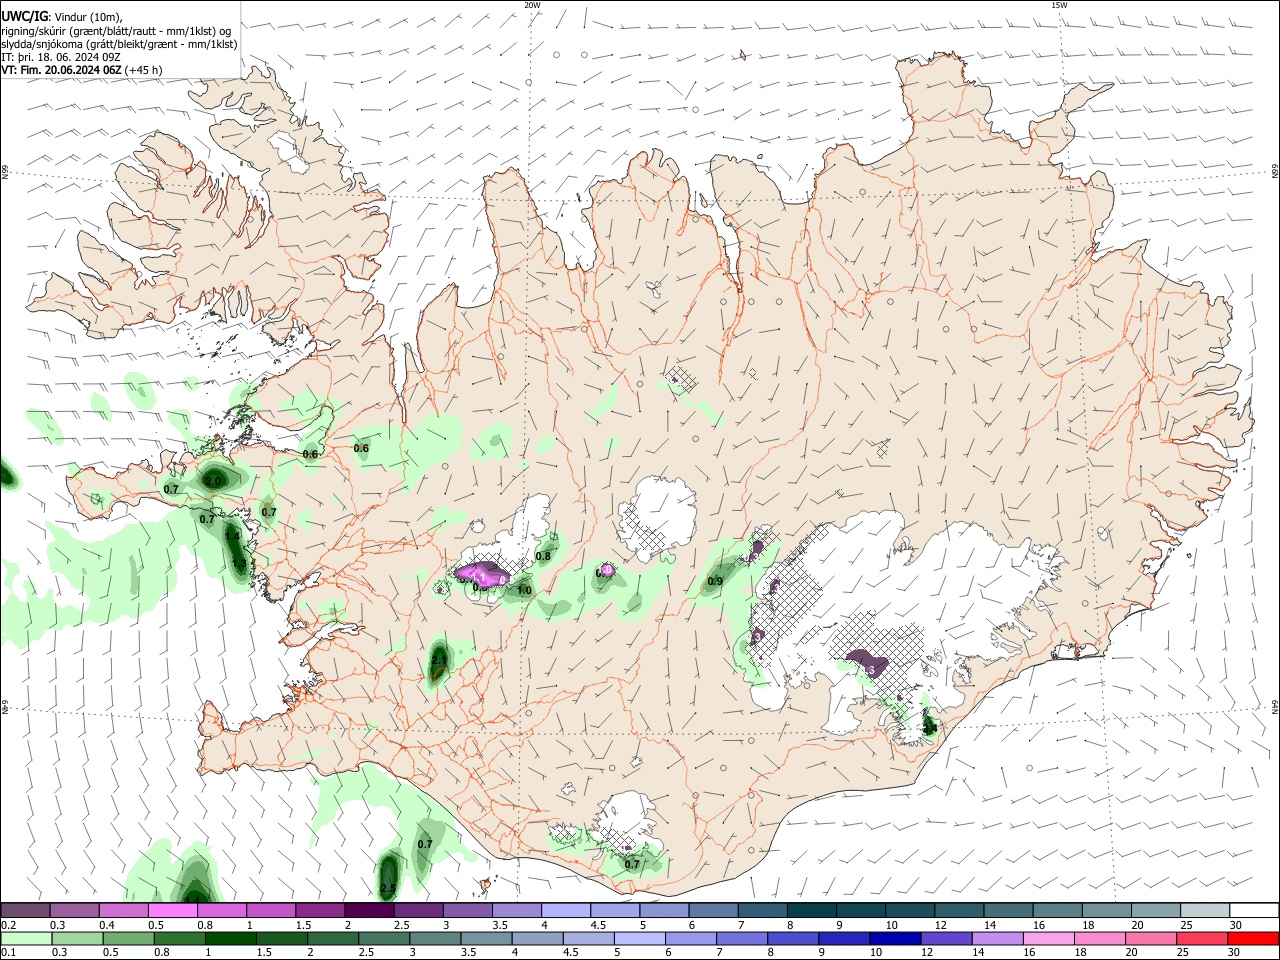Viewport: 1280px width, 960px height.
Task: Click the '(+45 h)' forecast offset
Action: (144, 70)
